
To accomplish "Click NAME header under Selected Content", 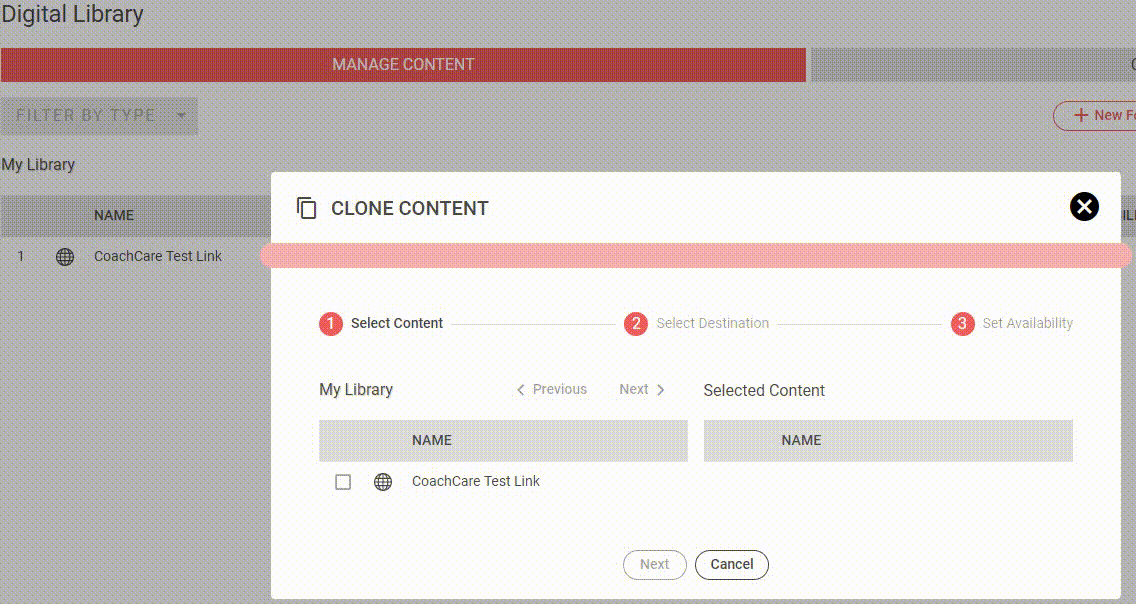I will (801, 441).
